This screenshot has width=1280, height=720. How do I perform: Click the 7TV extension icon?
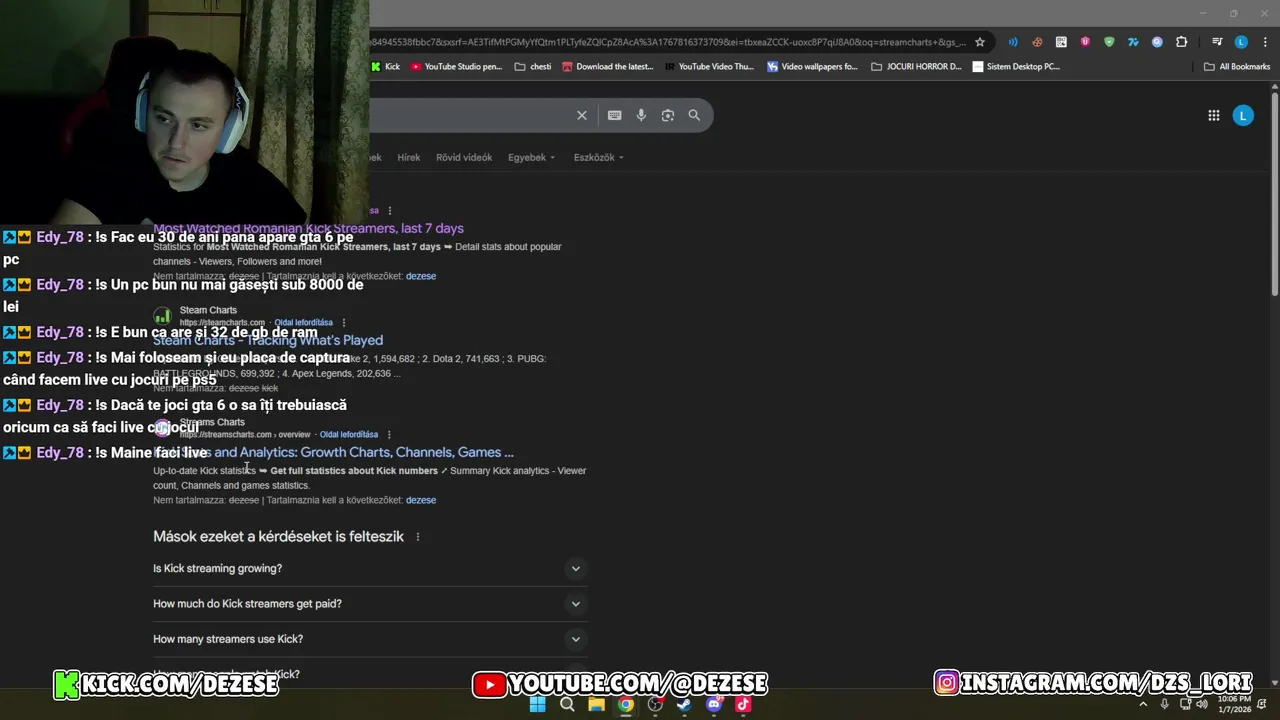tap(1133, 42)
